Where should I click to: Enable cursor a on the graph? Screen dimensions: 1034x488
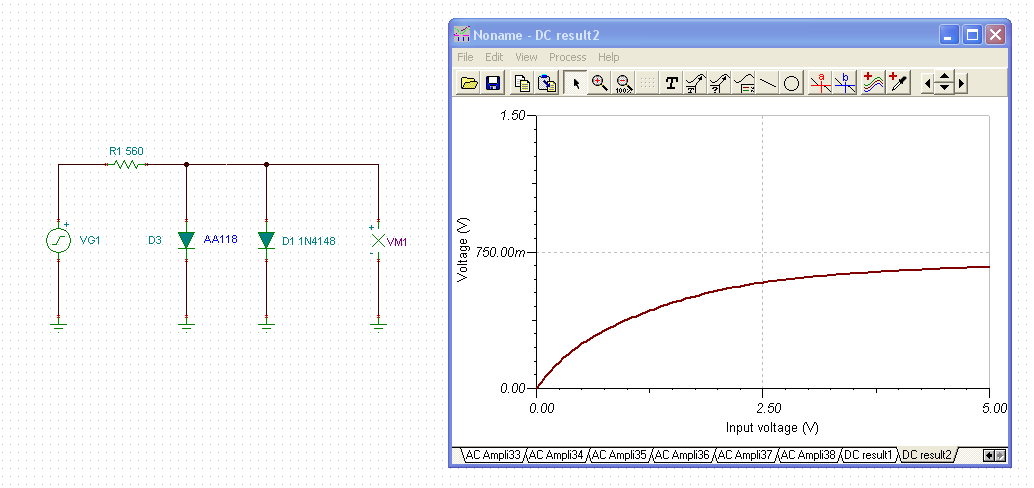[x=820, y=83]
